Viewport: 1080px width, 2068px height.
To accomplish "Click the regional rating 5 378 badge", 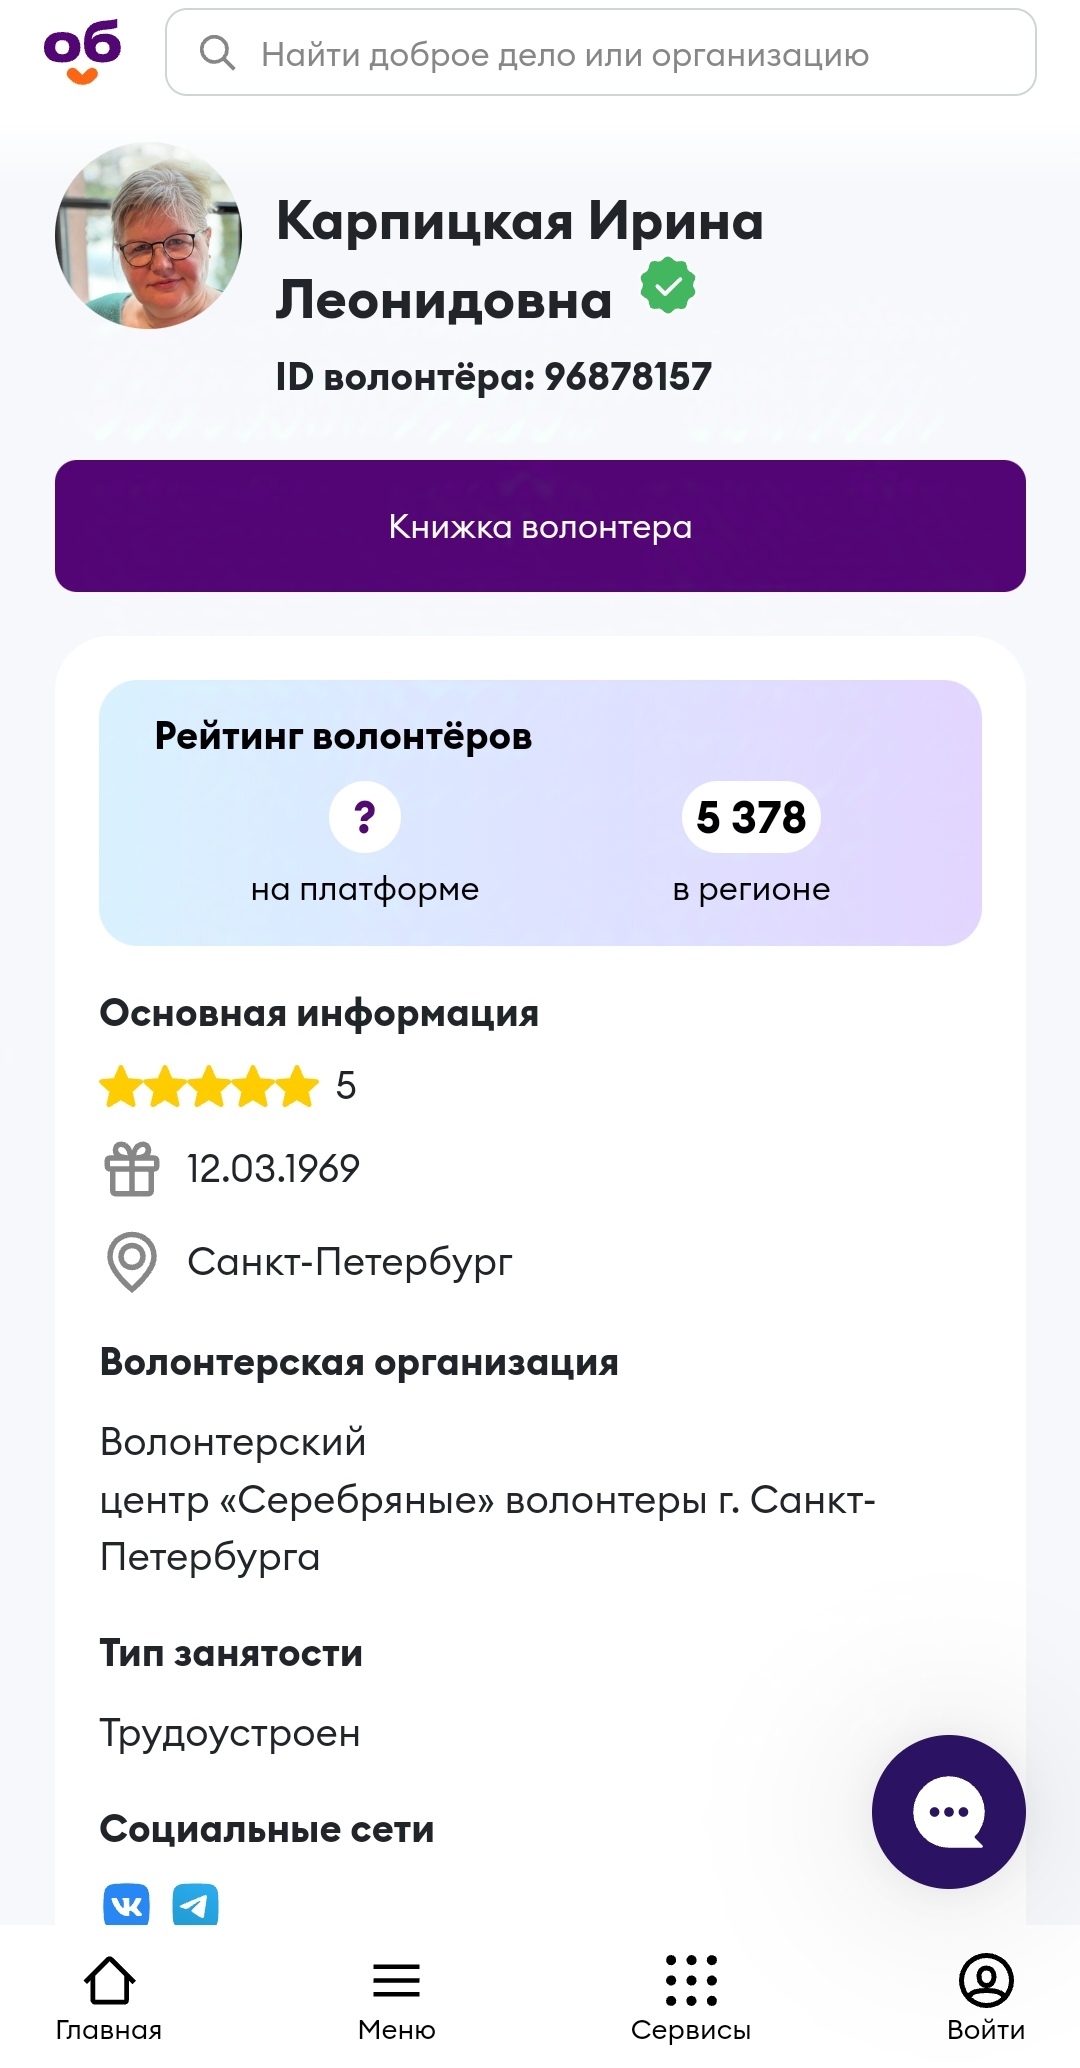I will (x=751, y=817).
